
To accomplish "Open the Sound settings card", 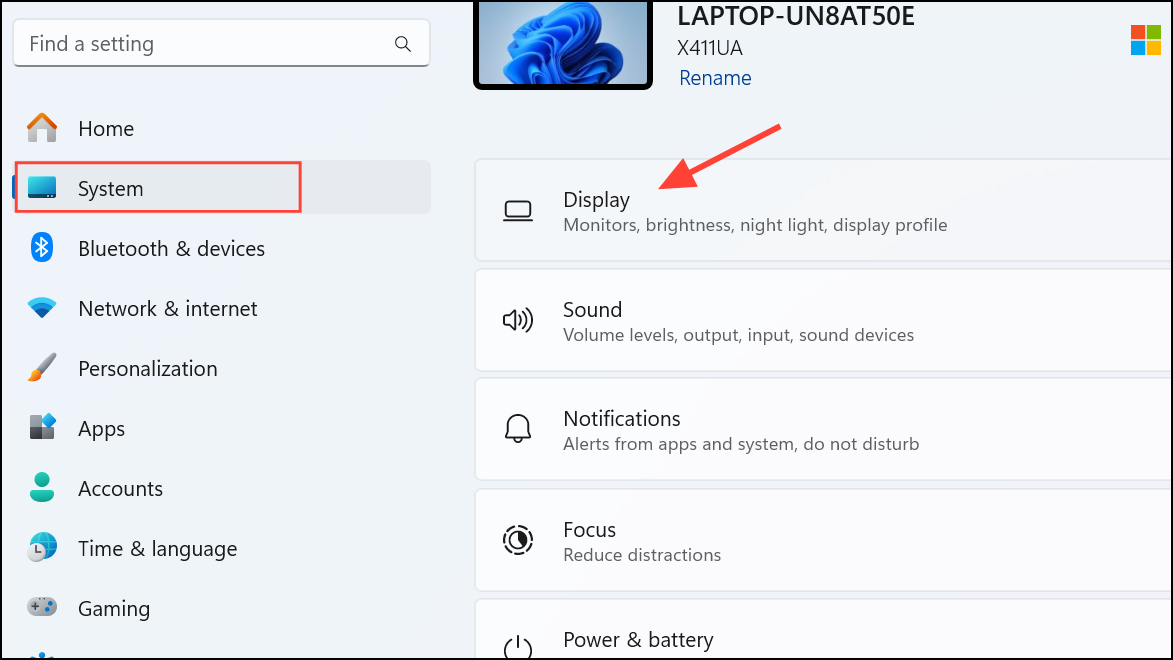I will tap(823, 320).
